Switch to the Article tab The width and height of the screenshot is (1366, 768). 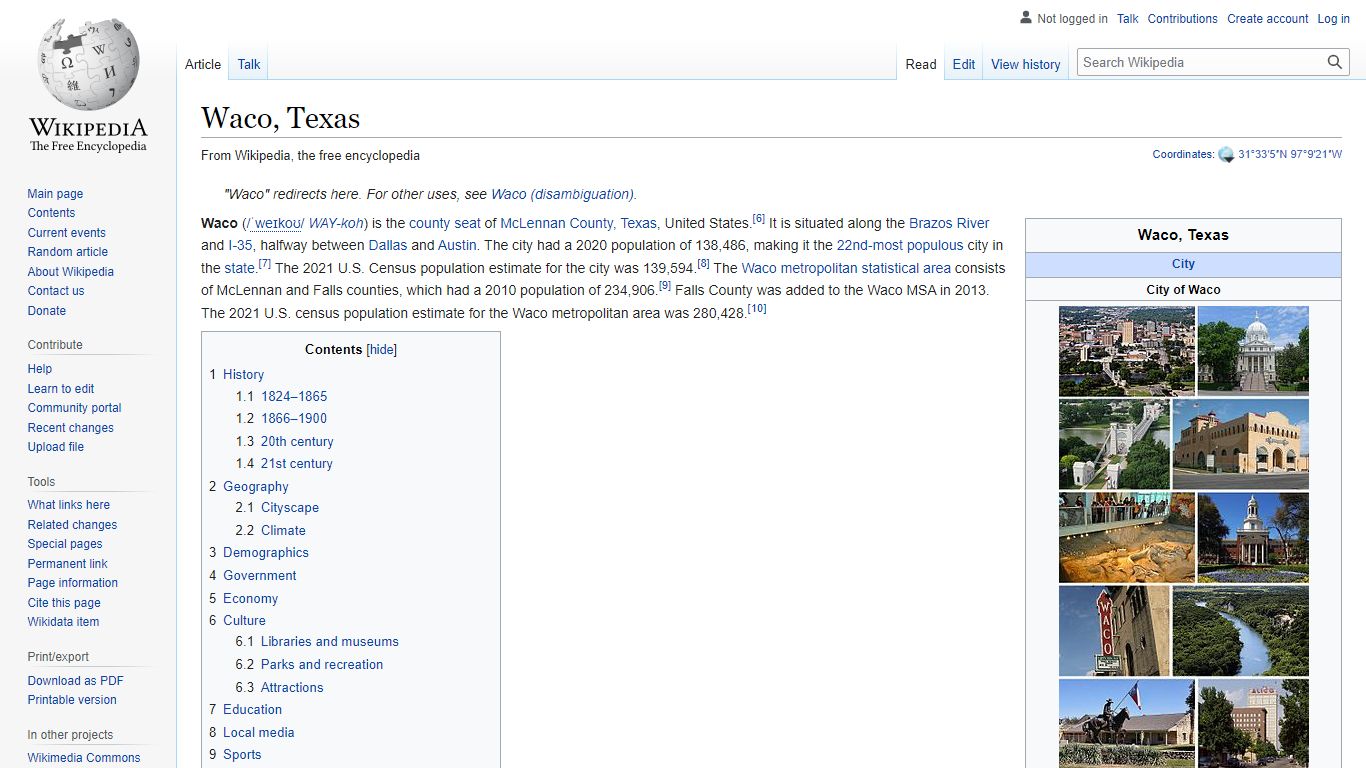coord(203,64)
